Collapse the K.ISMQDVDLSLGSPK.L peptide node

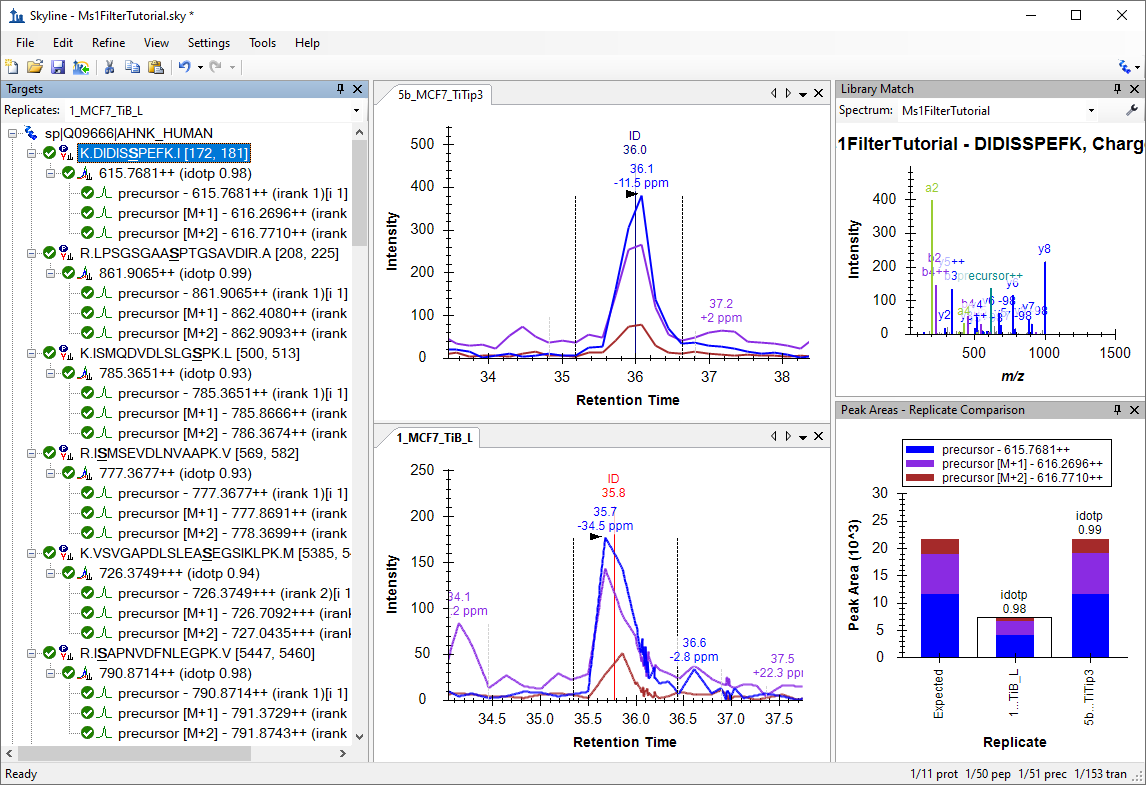(x=31, y=353)
